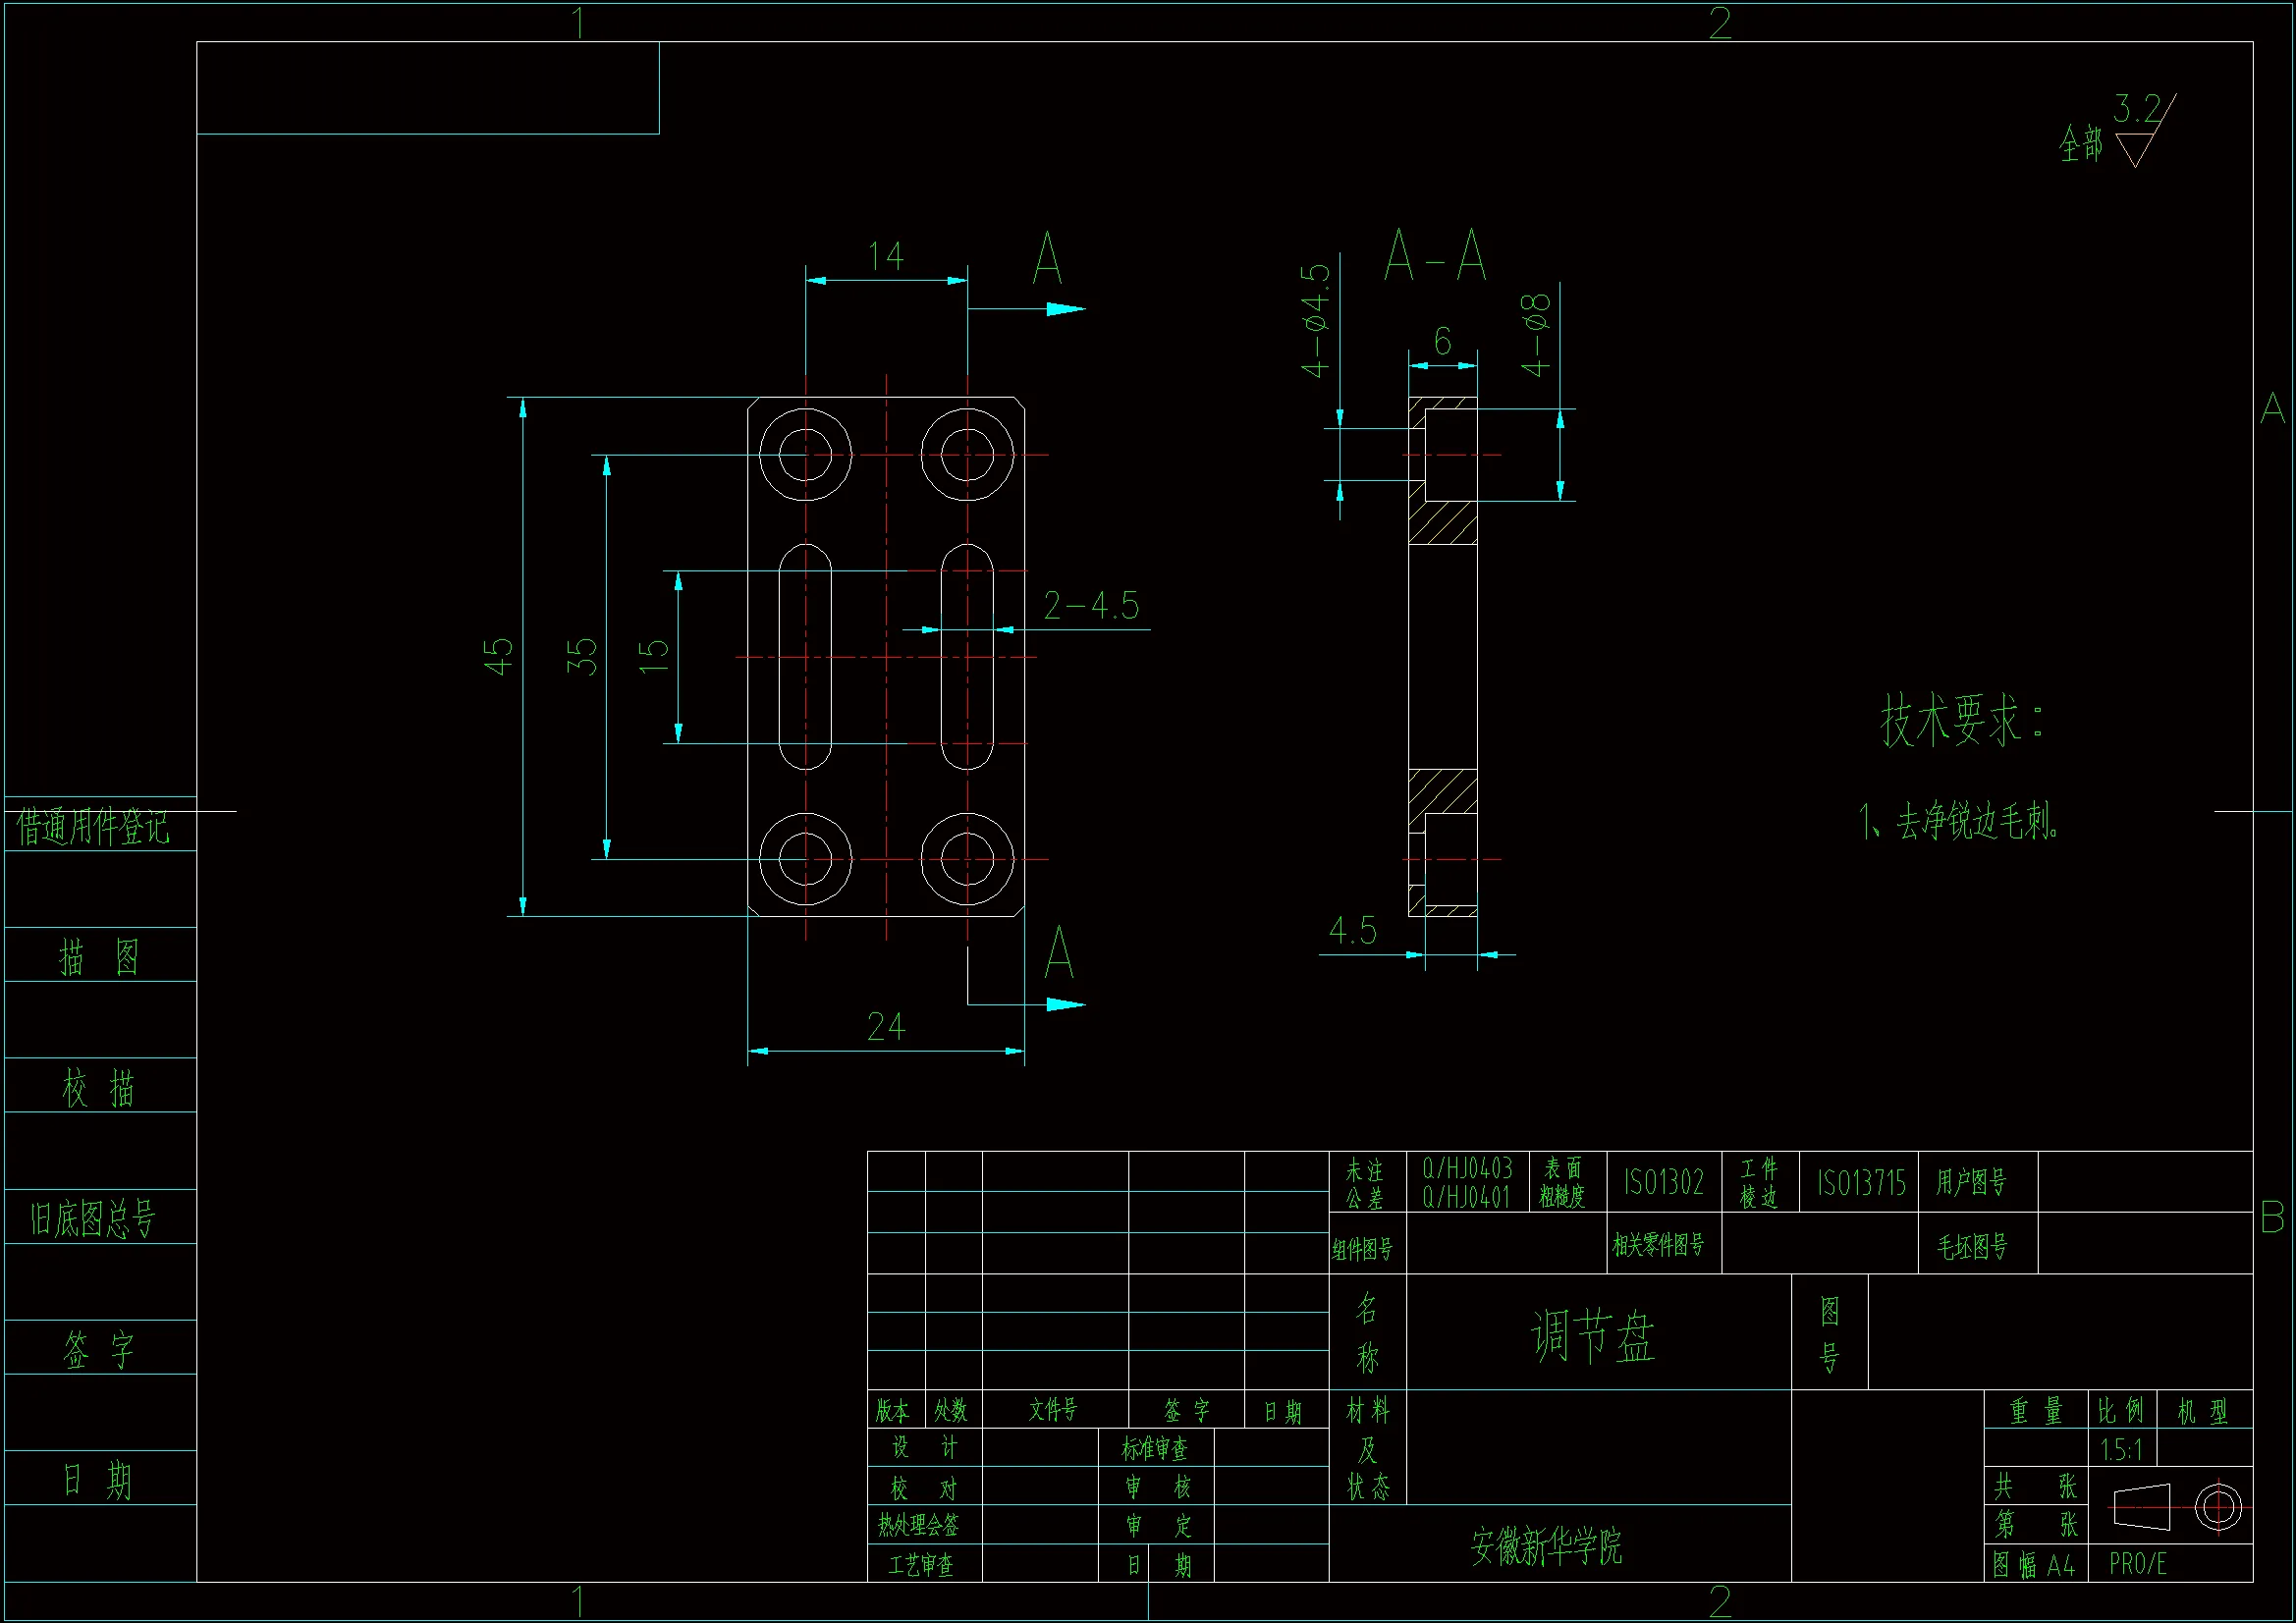2296x1623 pixels.
Task: Click the scale value 1.5:1 cell
Action: click(2121, 1449)
